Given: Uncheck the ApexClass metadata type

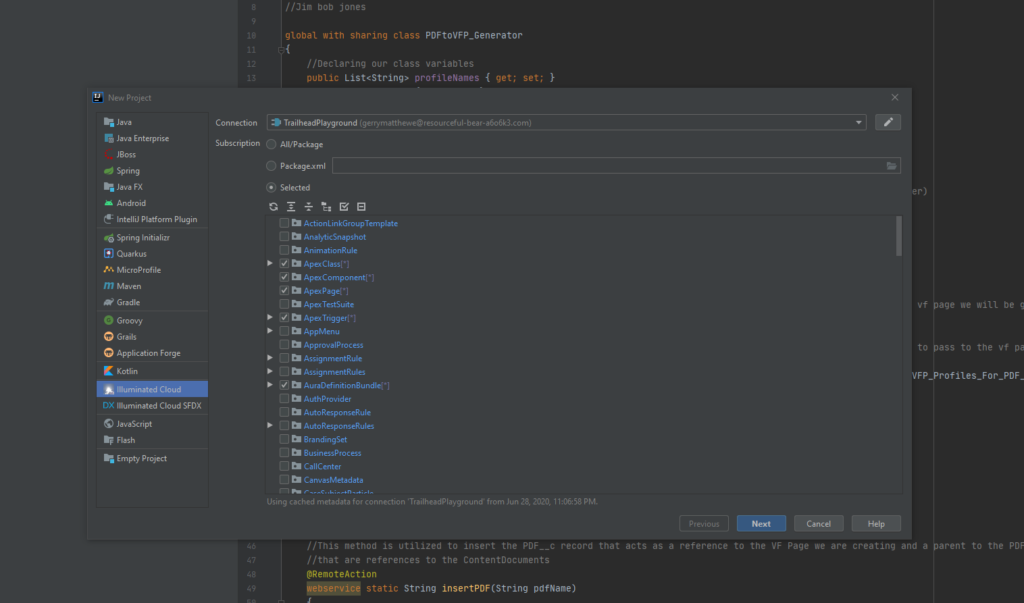Looking at the screenshot, I should (x=283, y=263).
